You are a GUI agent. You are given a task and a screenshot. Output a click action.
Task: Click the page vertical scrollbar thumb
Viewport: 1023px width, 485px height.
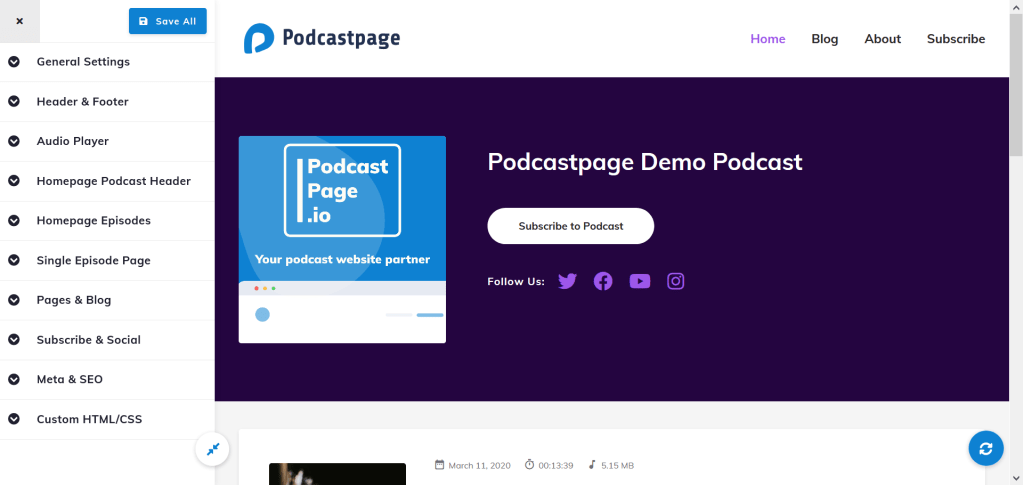pyautogui.click(x=1016, y=84)
